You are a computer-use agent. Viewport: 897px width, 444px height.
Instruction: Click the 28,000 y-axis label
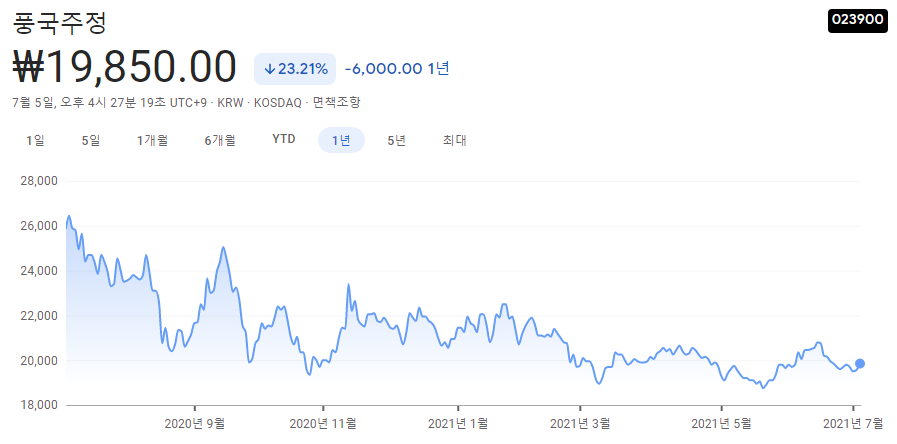39,181
